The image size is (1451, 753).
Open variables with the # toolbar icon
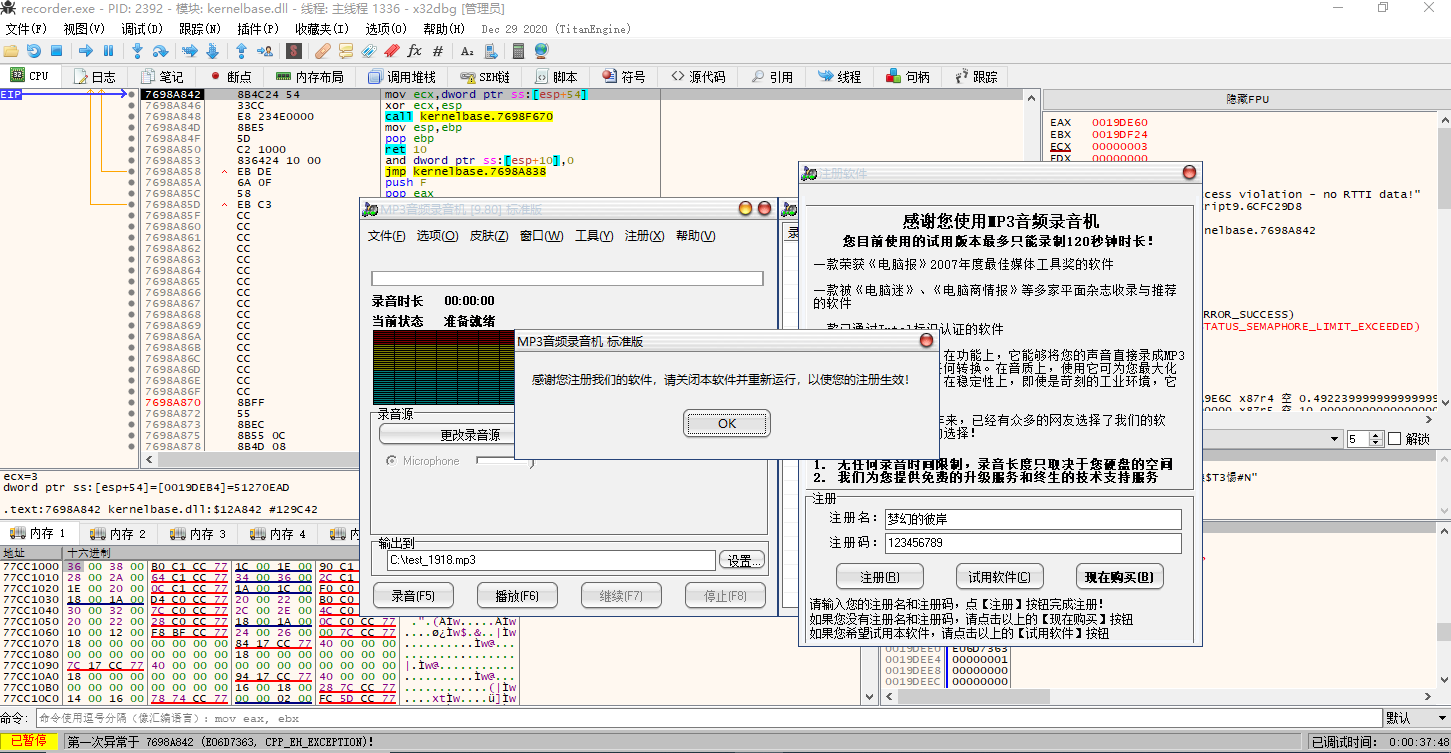[x=438, y=51]
